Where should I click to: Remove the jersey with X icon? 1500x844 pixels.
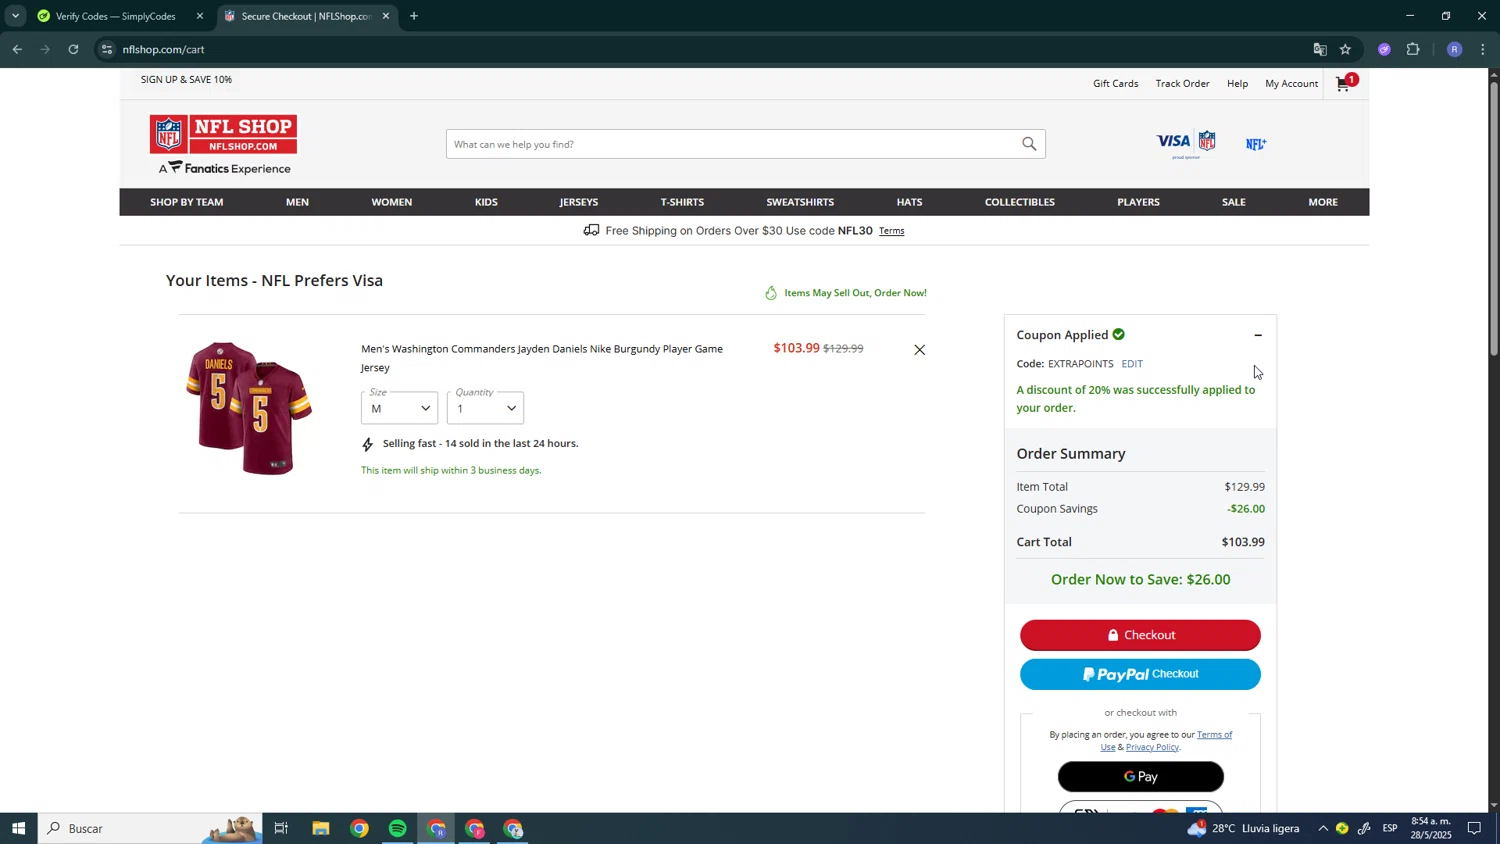coord(919,350)
